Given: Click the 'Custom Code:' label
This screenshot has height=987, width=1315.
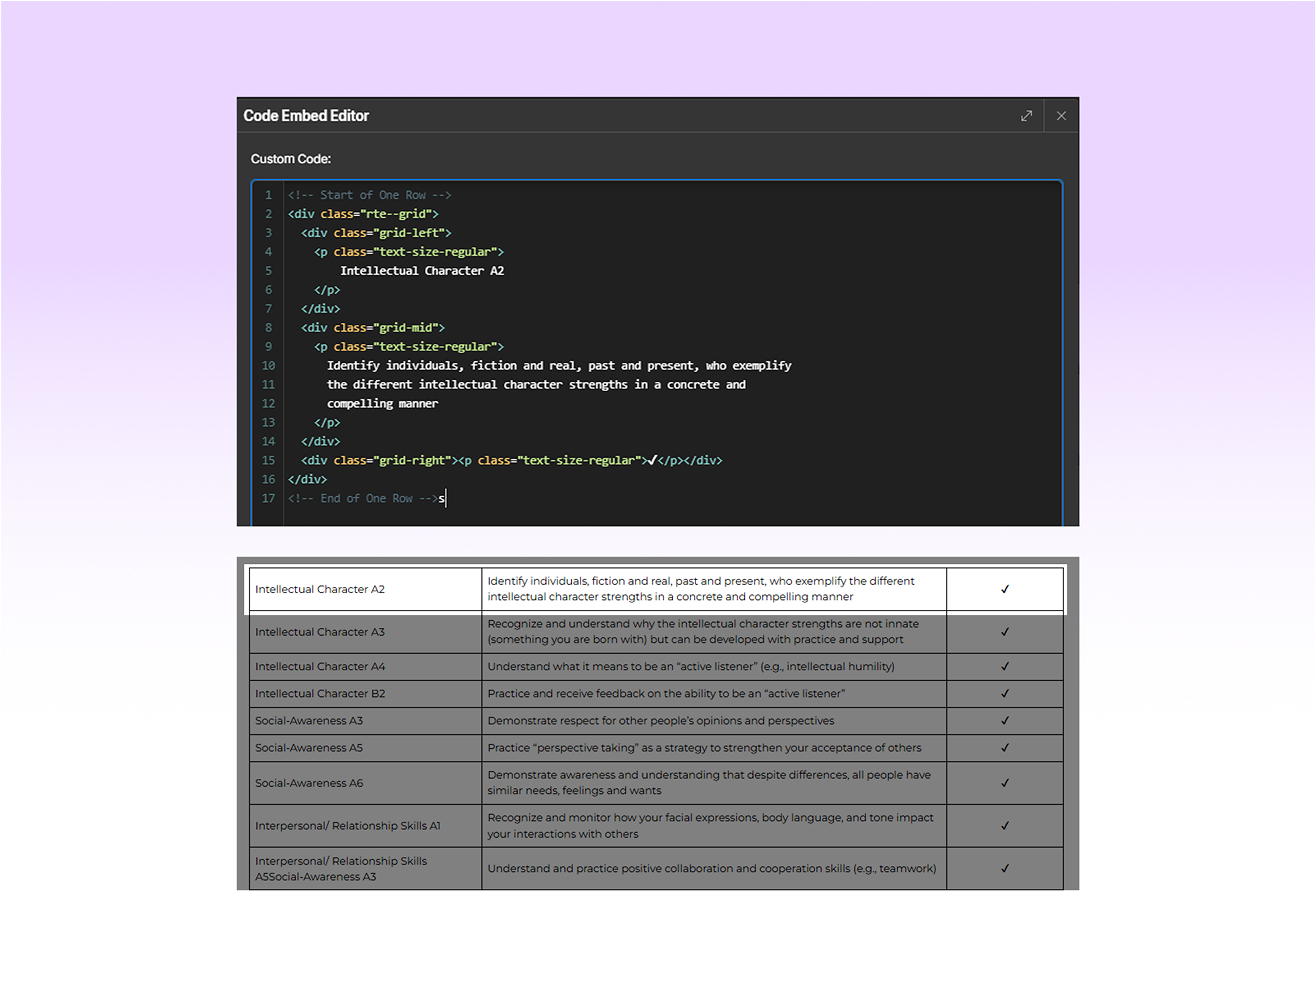Looking at the screenshot, I should pyautogui.click(x=291, y=159).
